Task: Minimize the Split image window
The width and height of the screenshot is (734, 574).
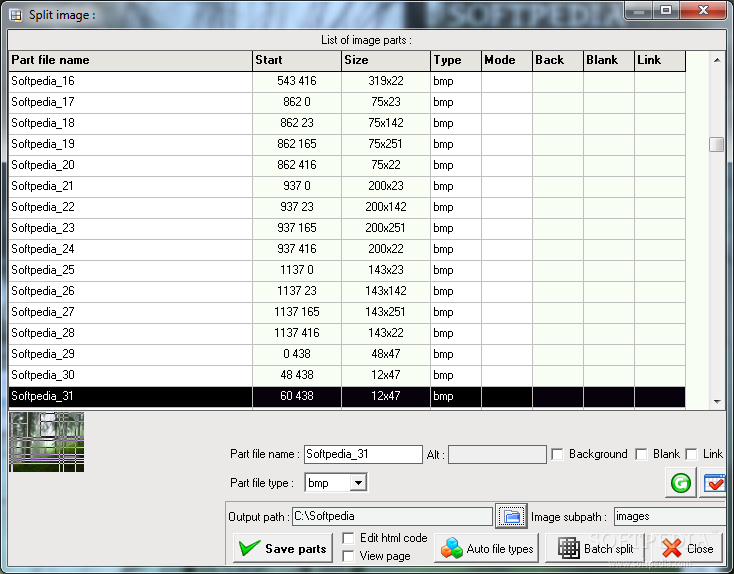Action: (x=639, y=10)
